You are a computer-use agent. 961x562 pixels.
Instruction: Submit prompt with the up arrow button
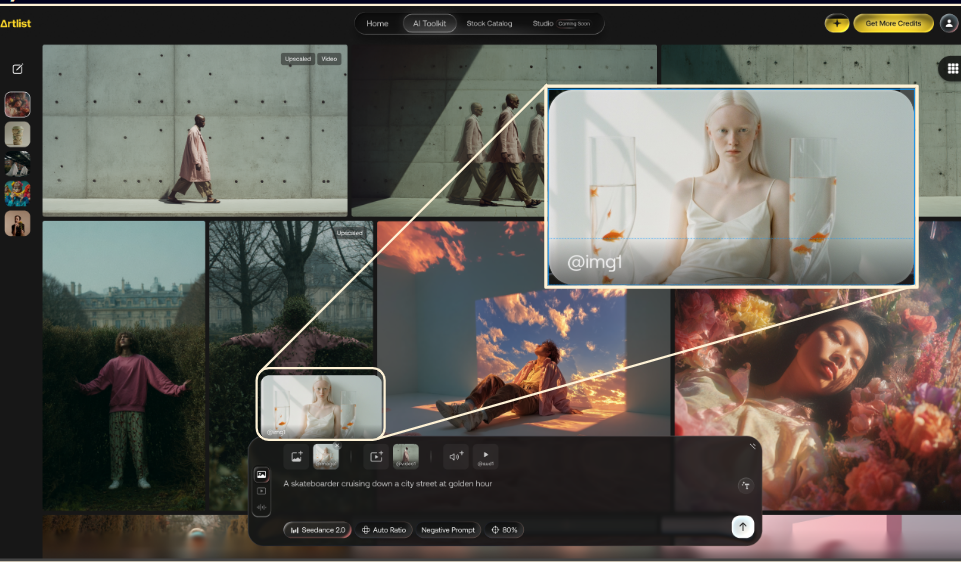pyautogui.click(x=742, y=527)
